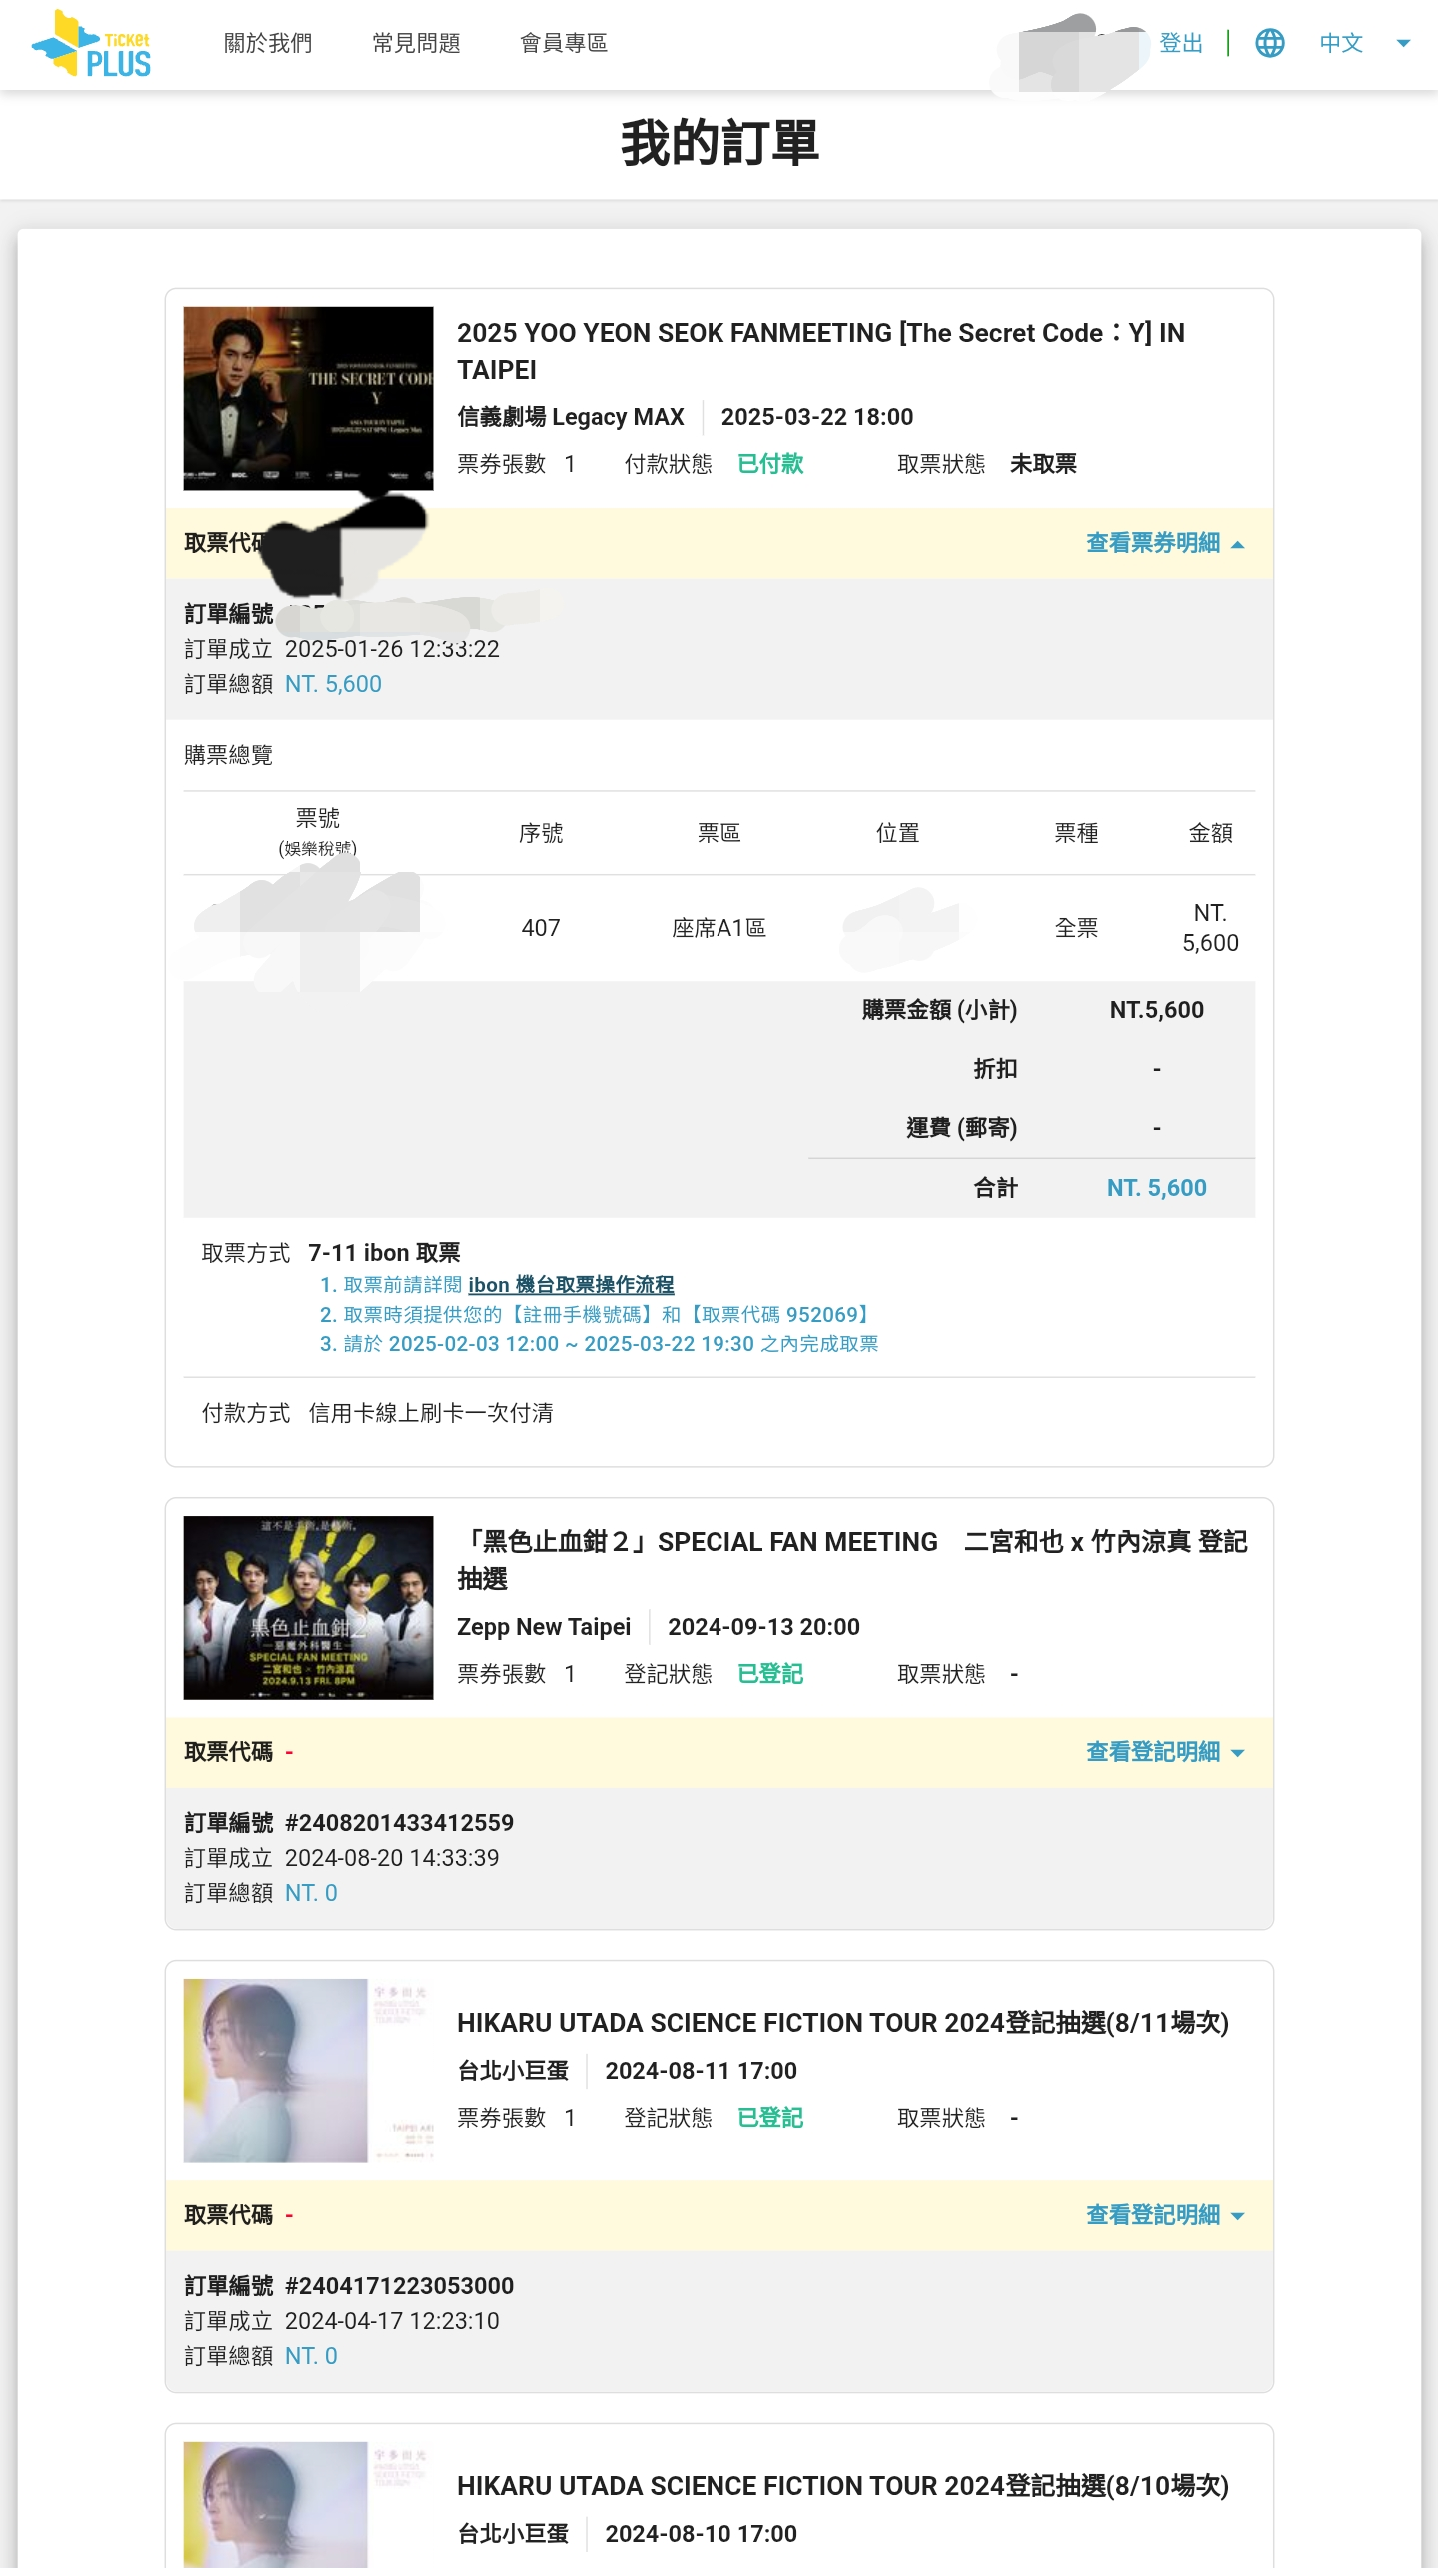Expand the 中文 language dropdown arrow

click(x=1403, y=43)
